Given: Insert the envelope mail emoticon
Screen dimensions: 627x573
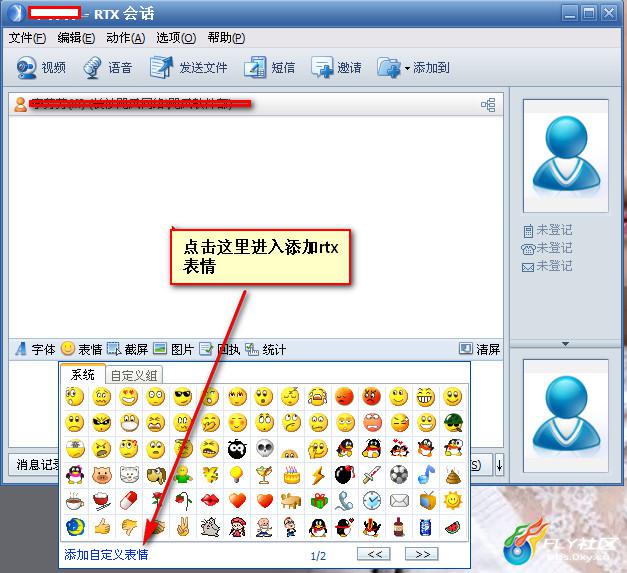Looking at the screenshot, I should pos(399,501).
